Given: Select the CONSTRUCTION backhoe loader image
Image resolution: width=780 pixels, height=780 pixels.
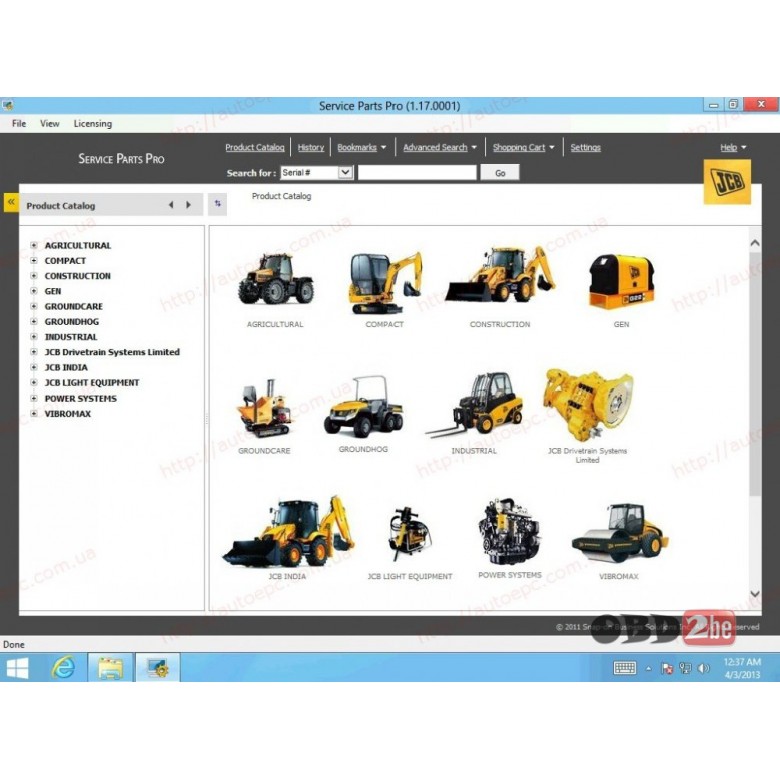Looking at the screenshot, I should pos(500,275).
